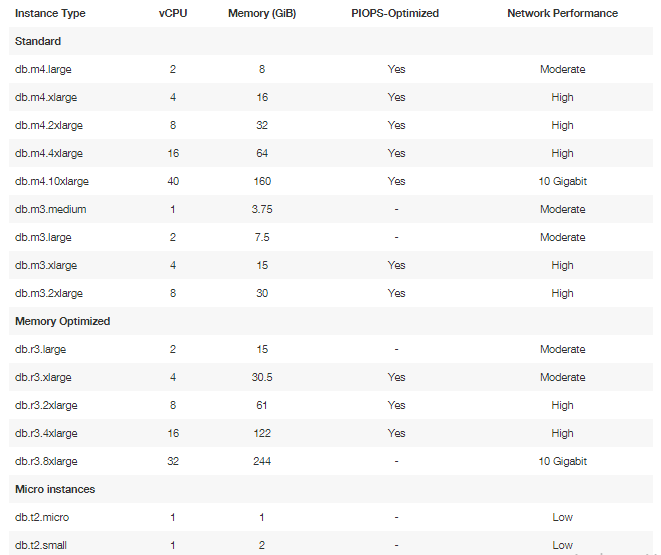
Task: Click the Micro instances section heading
Action: 55,489
